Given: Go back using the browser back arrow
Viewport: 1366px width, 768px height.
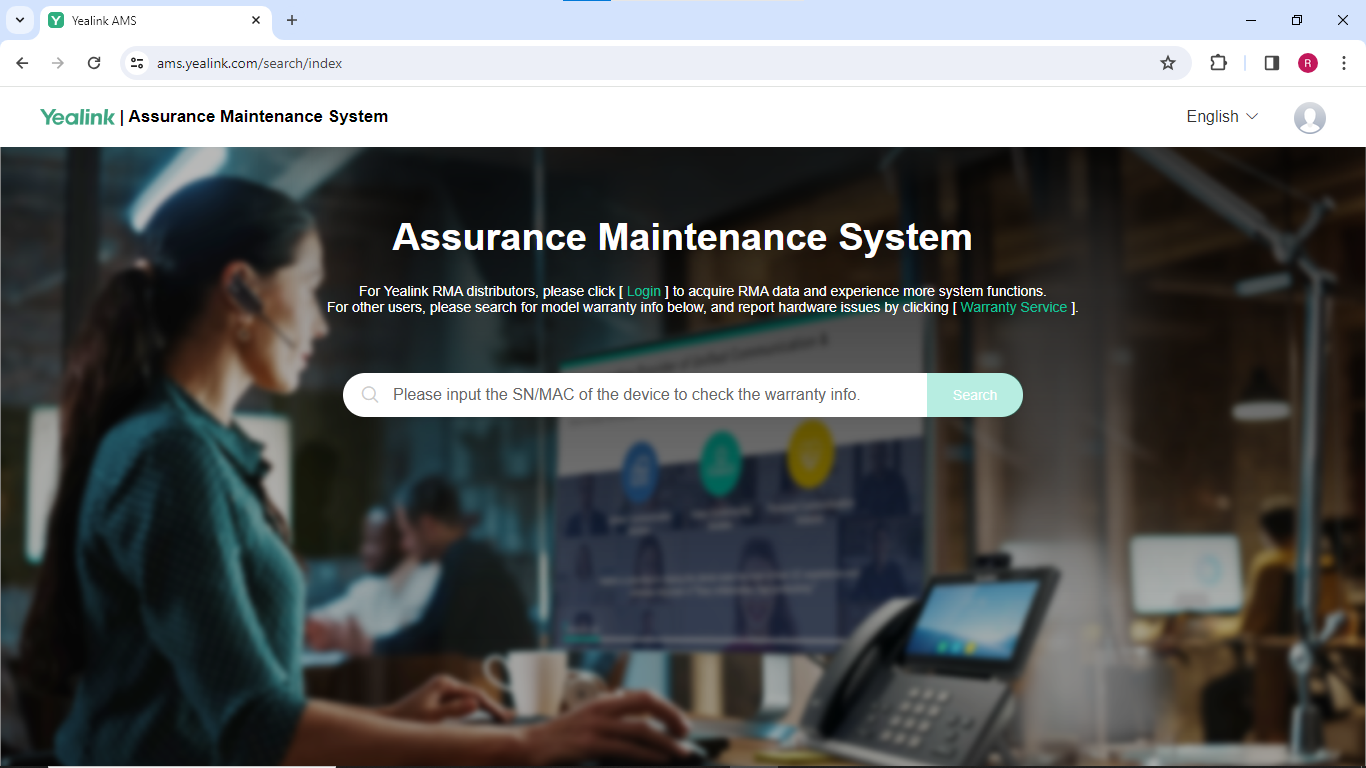Looking at the screenshot, I should coord(22,63).
